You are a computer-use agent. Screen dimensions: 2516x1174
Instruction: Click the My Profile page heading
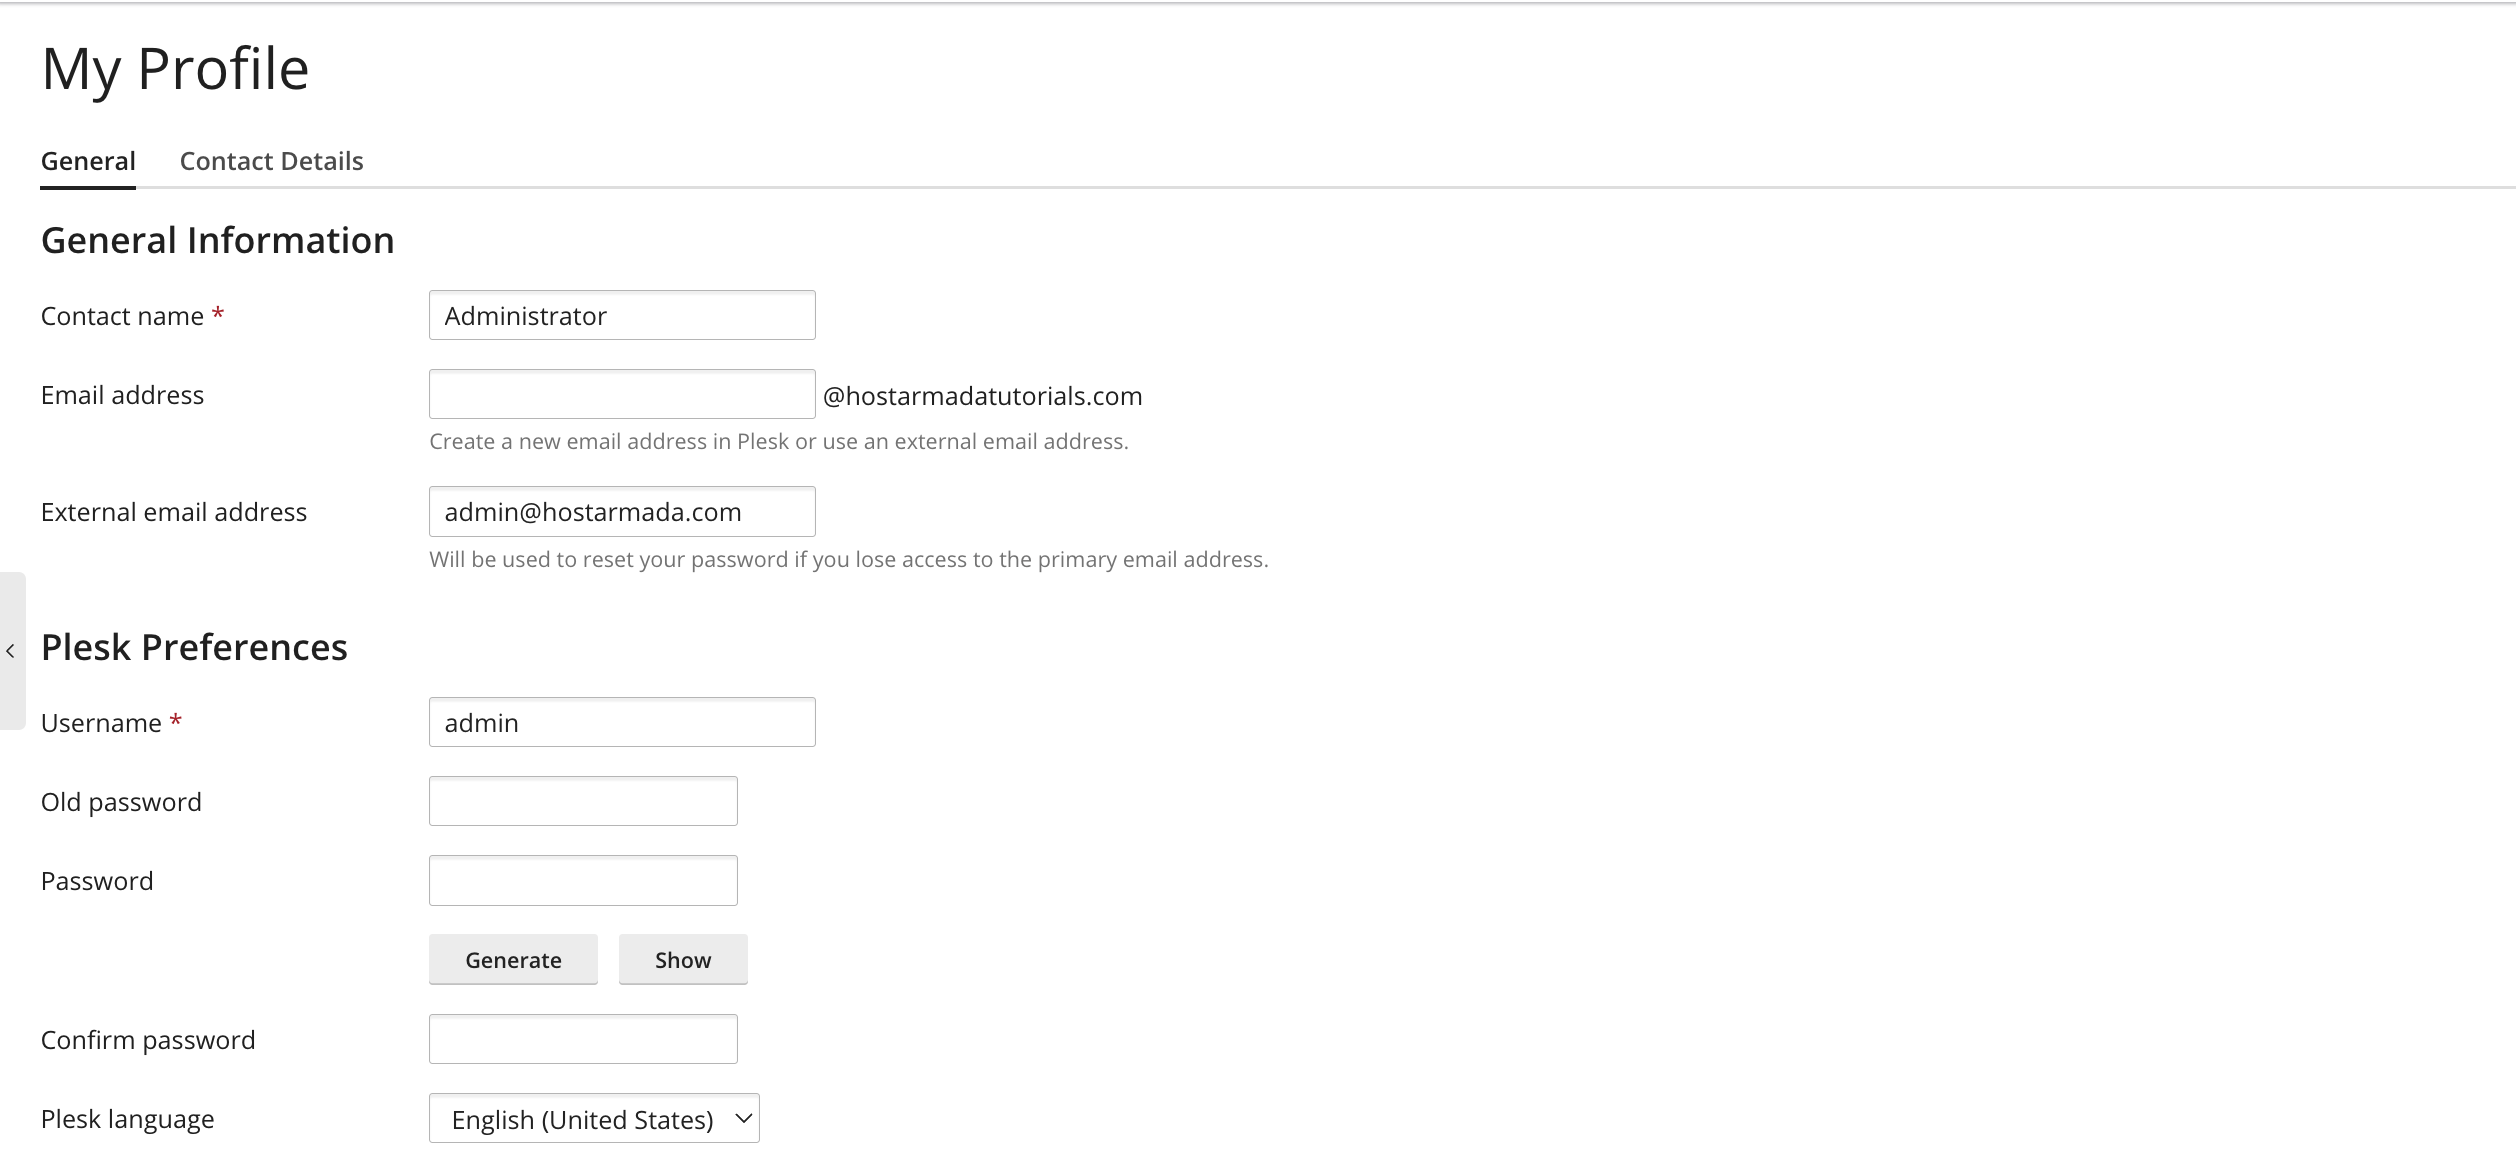point(175,69)
